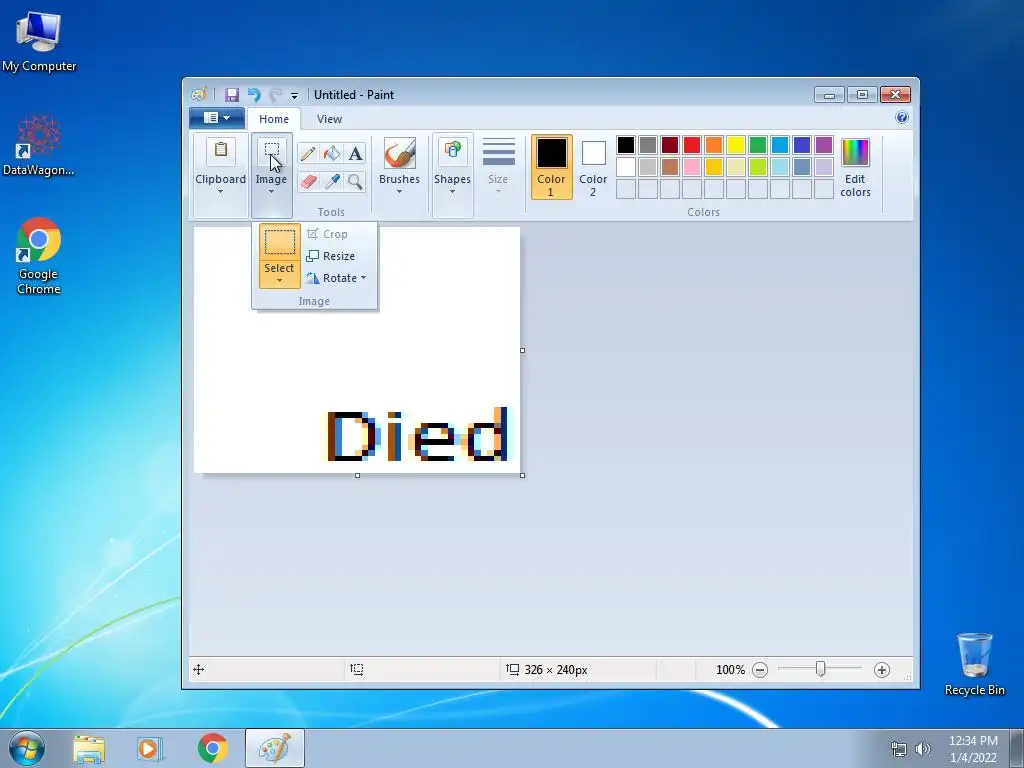Viewport: 1024px width, 768px height.
Task: Select the Magnifier tool
Action: pyautogui.click(x=355, y=181)
